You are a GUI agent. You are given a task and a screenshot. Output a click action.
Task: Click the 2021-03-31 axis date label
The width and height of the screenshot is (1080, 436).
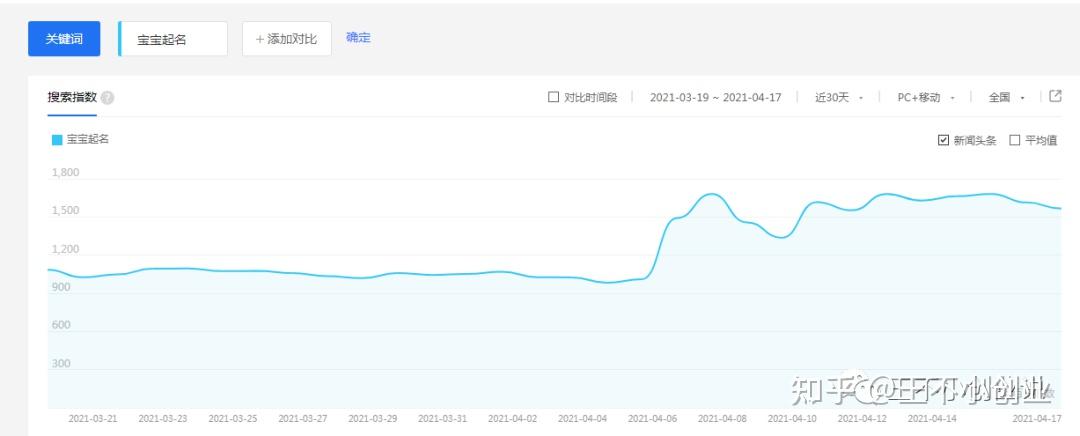click(x=443, y=418)
